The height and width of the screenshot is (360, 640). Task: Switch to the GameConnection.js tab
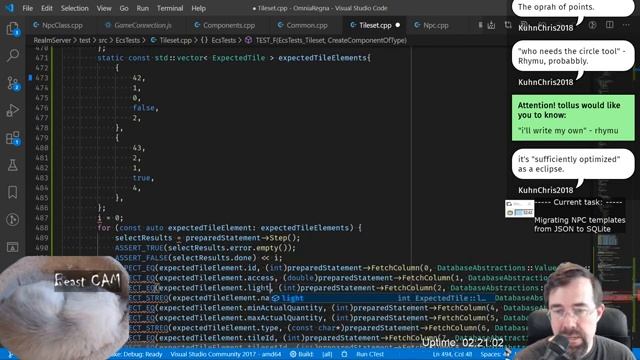(x=142, y=25)
